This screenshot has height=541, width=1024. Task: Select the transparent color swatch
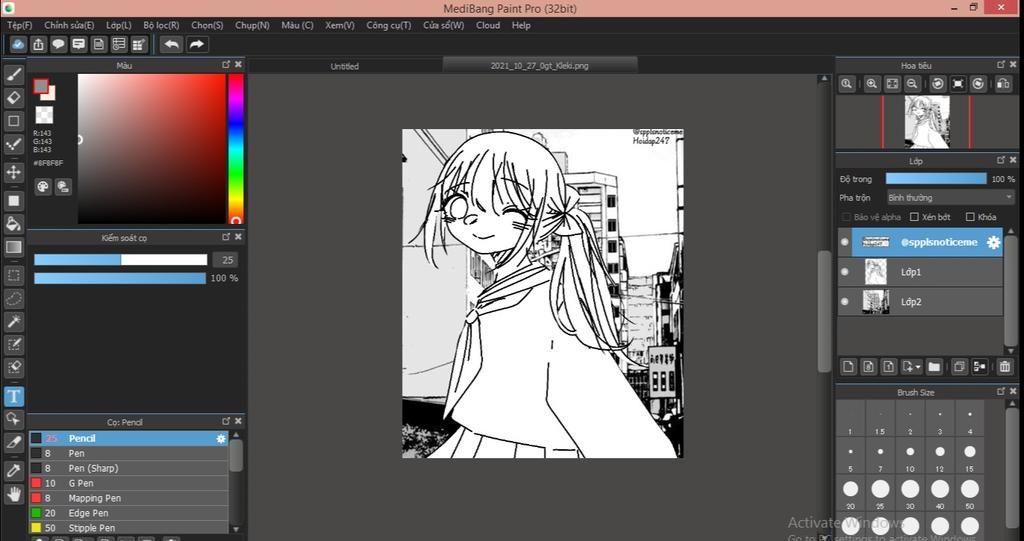click(44, 115)
